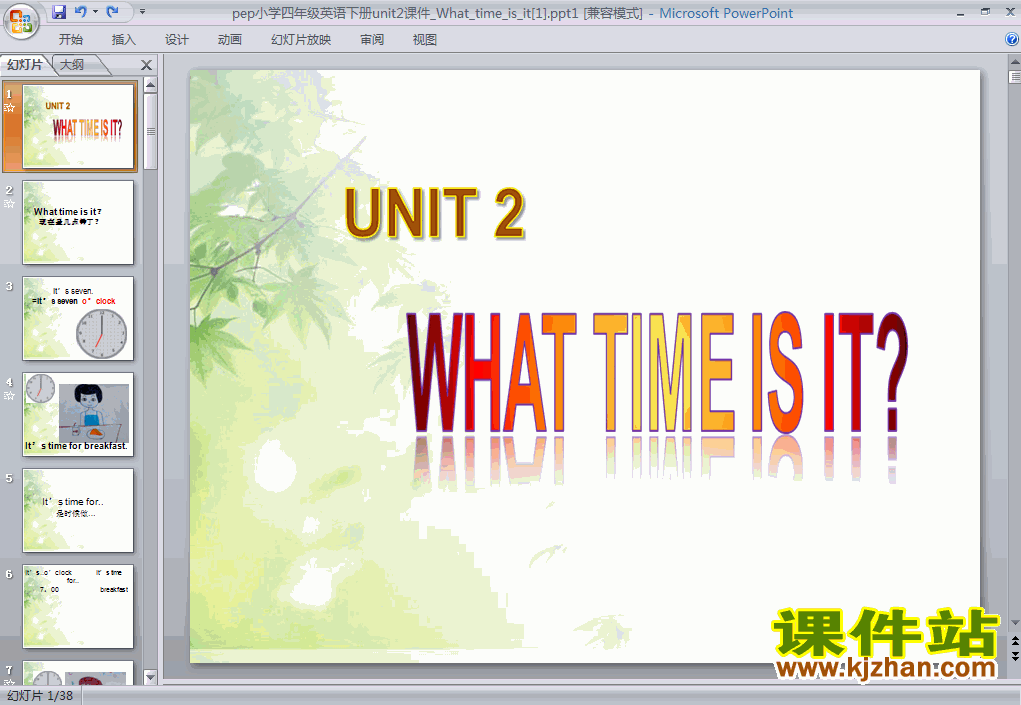Minimize the PowerPoint window

(x=961, y=12)
